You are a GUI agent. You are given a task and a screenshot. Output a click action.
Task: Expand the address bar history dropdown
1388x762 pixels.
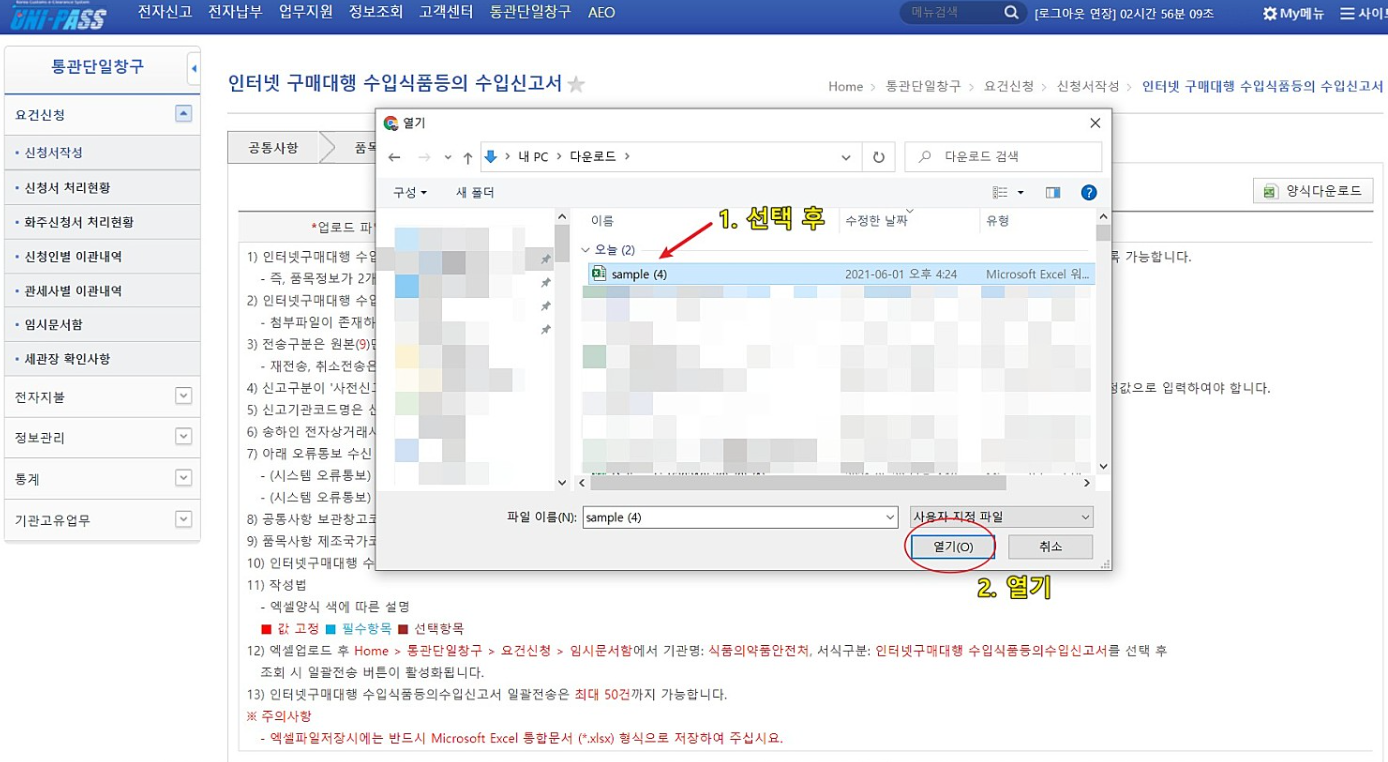[846, 157]
